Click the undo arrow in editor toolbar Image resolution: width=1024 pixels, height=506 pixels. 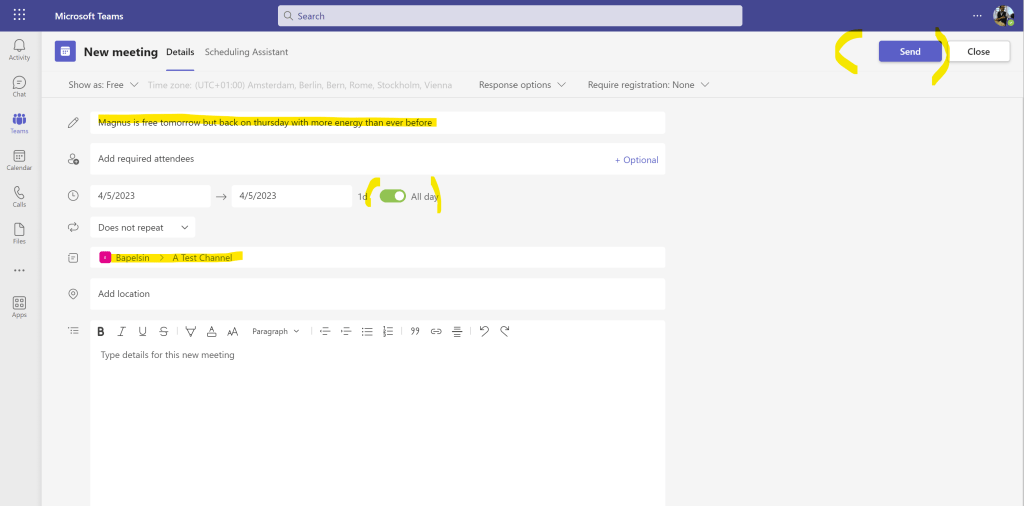pos(484,332)
